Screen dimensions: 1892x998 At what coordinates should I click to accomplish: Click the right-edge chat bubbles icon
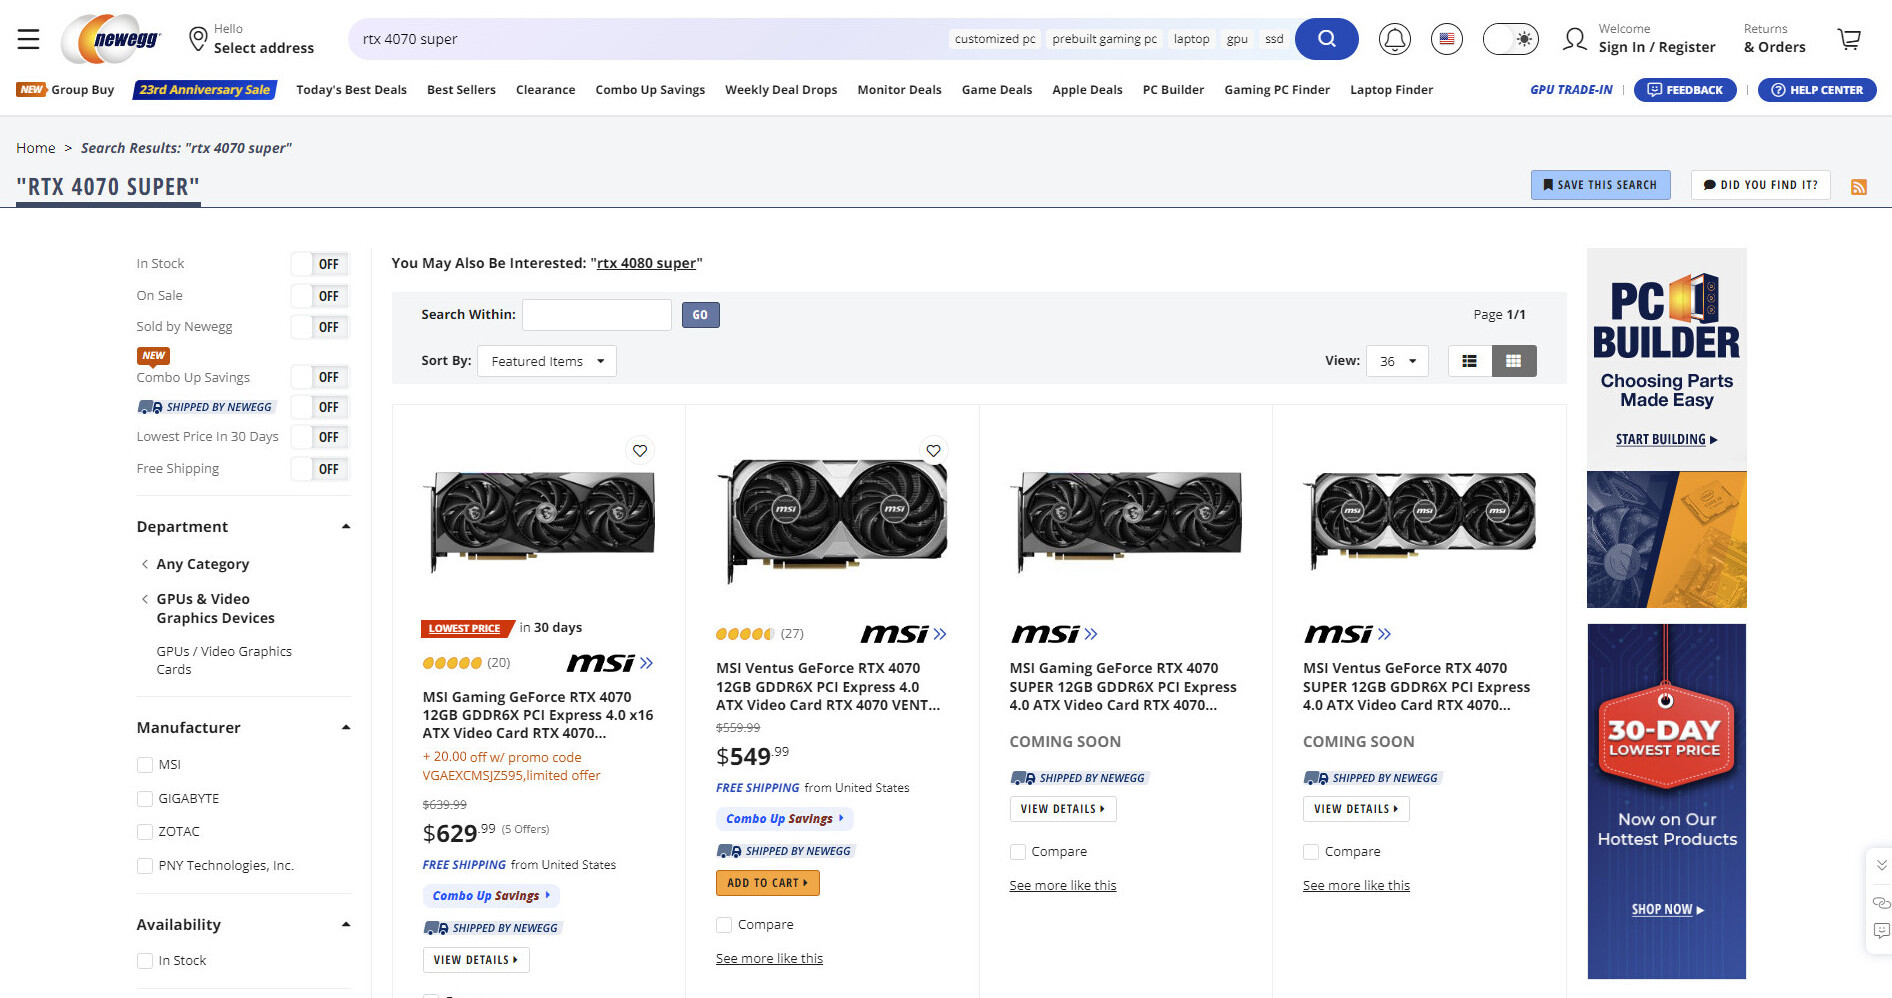click(1881, 902)
